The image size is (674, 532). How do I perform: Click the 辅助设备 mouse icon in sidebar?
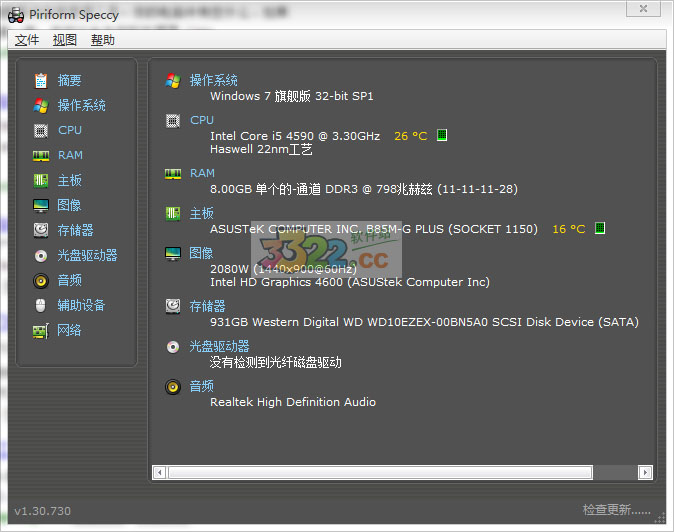(x=40, y=306)
